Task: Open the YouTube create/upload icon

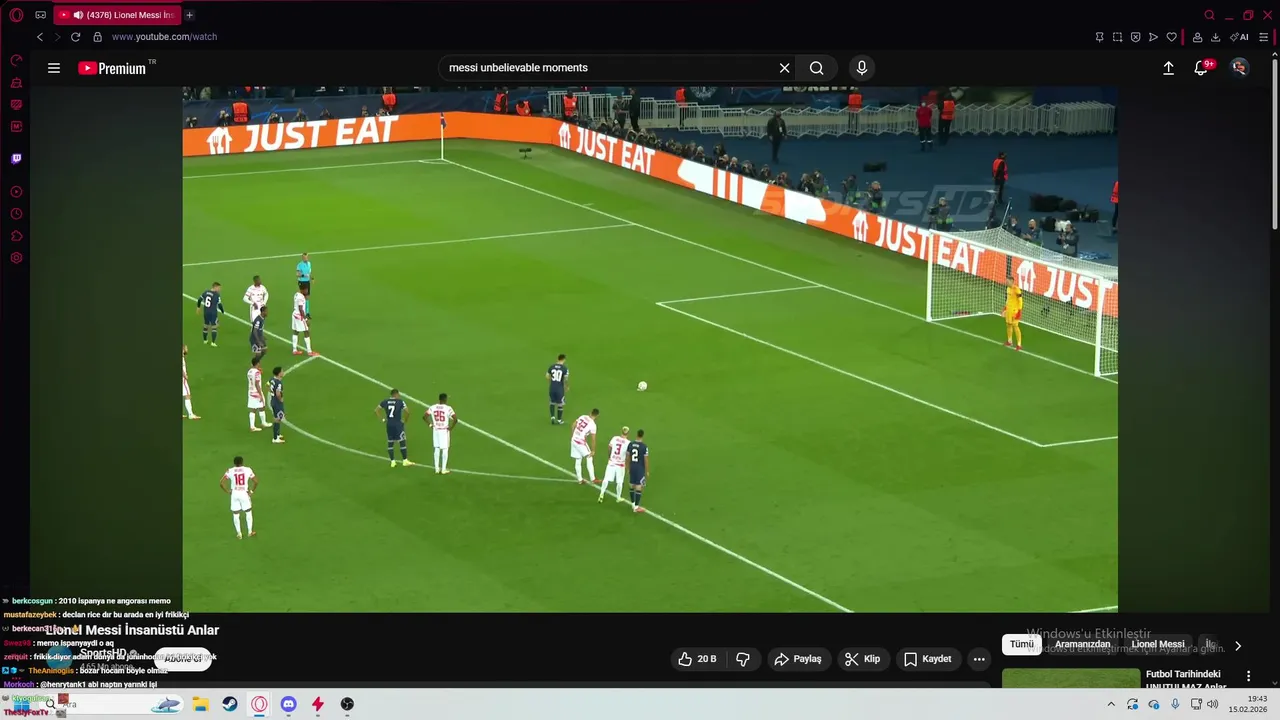Action: [1168, 68]
